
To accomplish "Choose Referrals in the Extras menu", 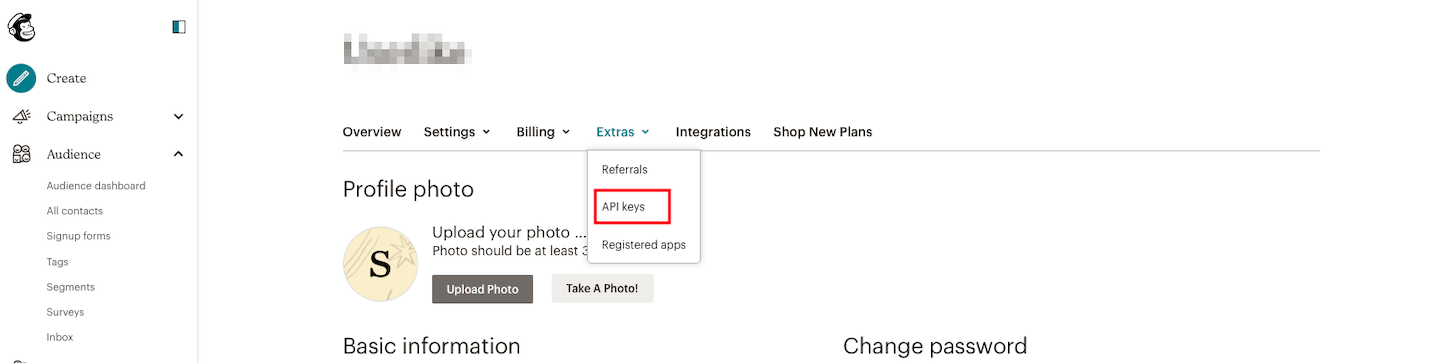I will (625, 170).
